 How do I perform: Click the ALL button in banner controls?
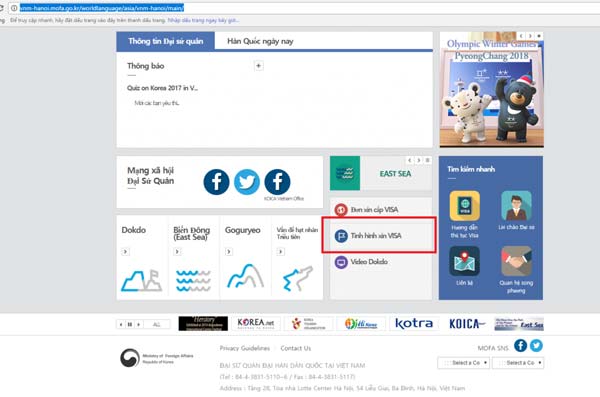[x=157, y=324]
